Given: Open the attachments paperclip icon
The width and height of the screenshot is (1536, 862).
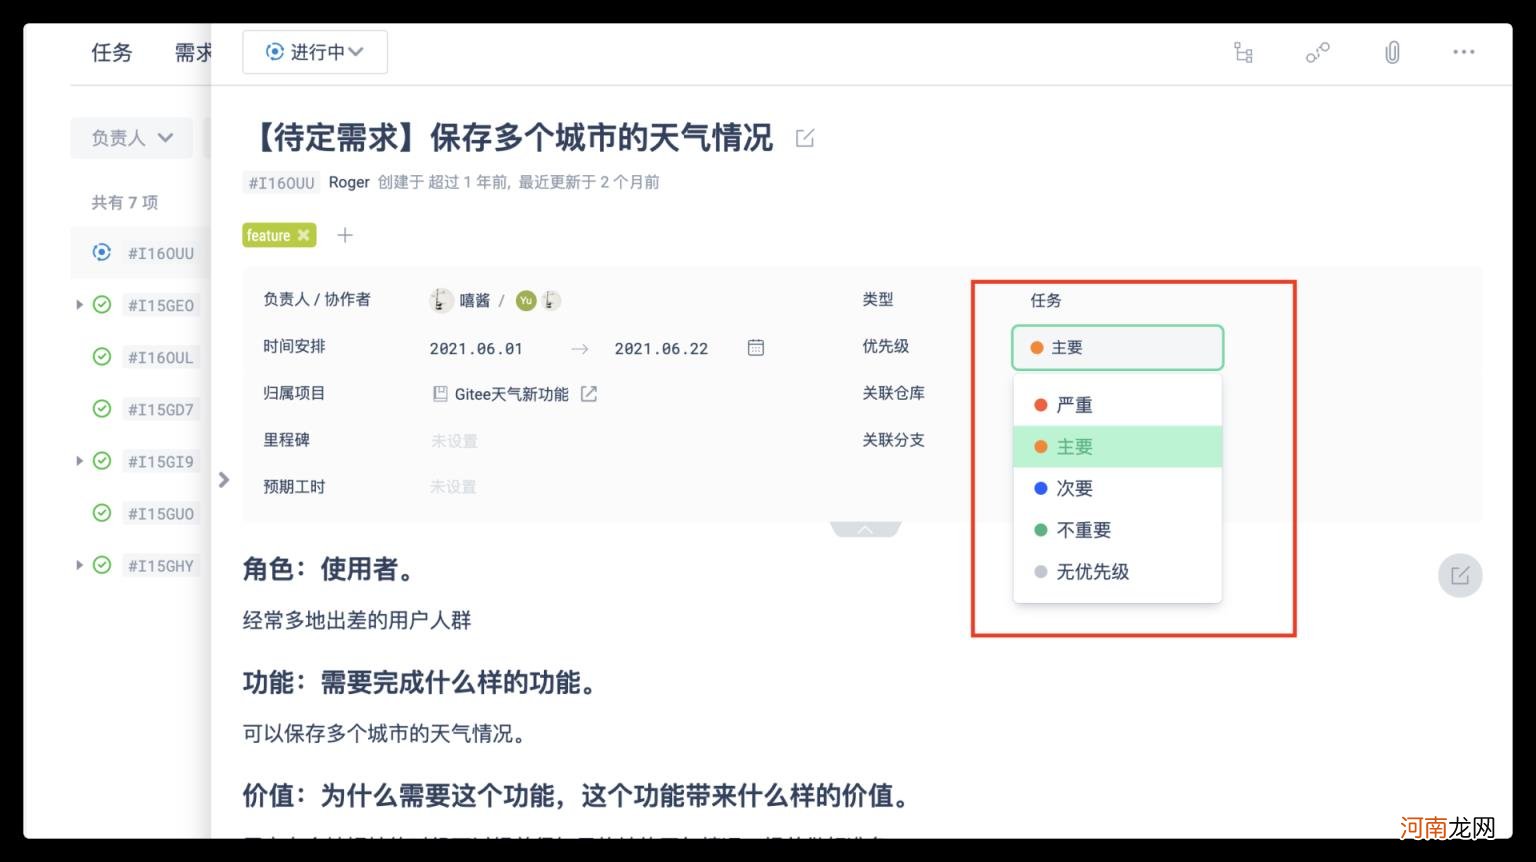Looking at the screenshot, I should pos(1392,53).
